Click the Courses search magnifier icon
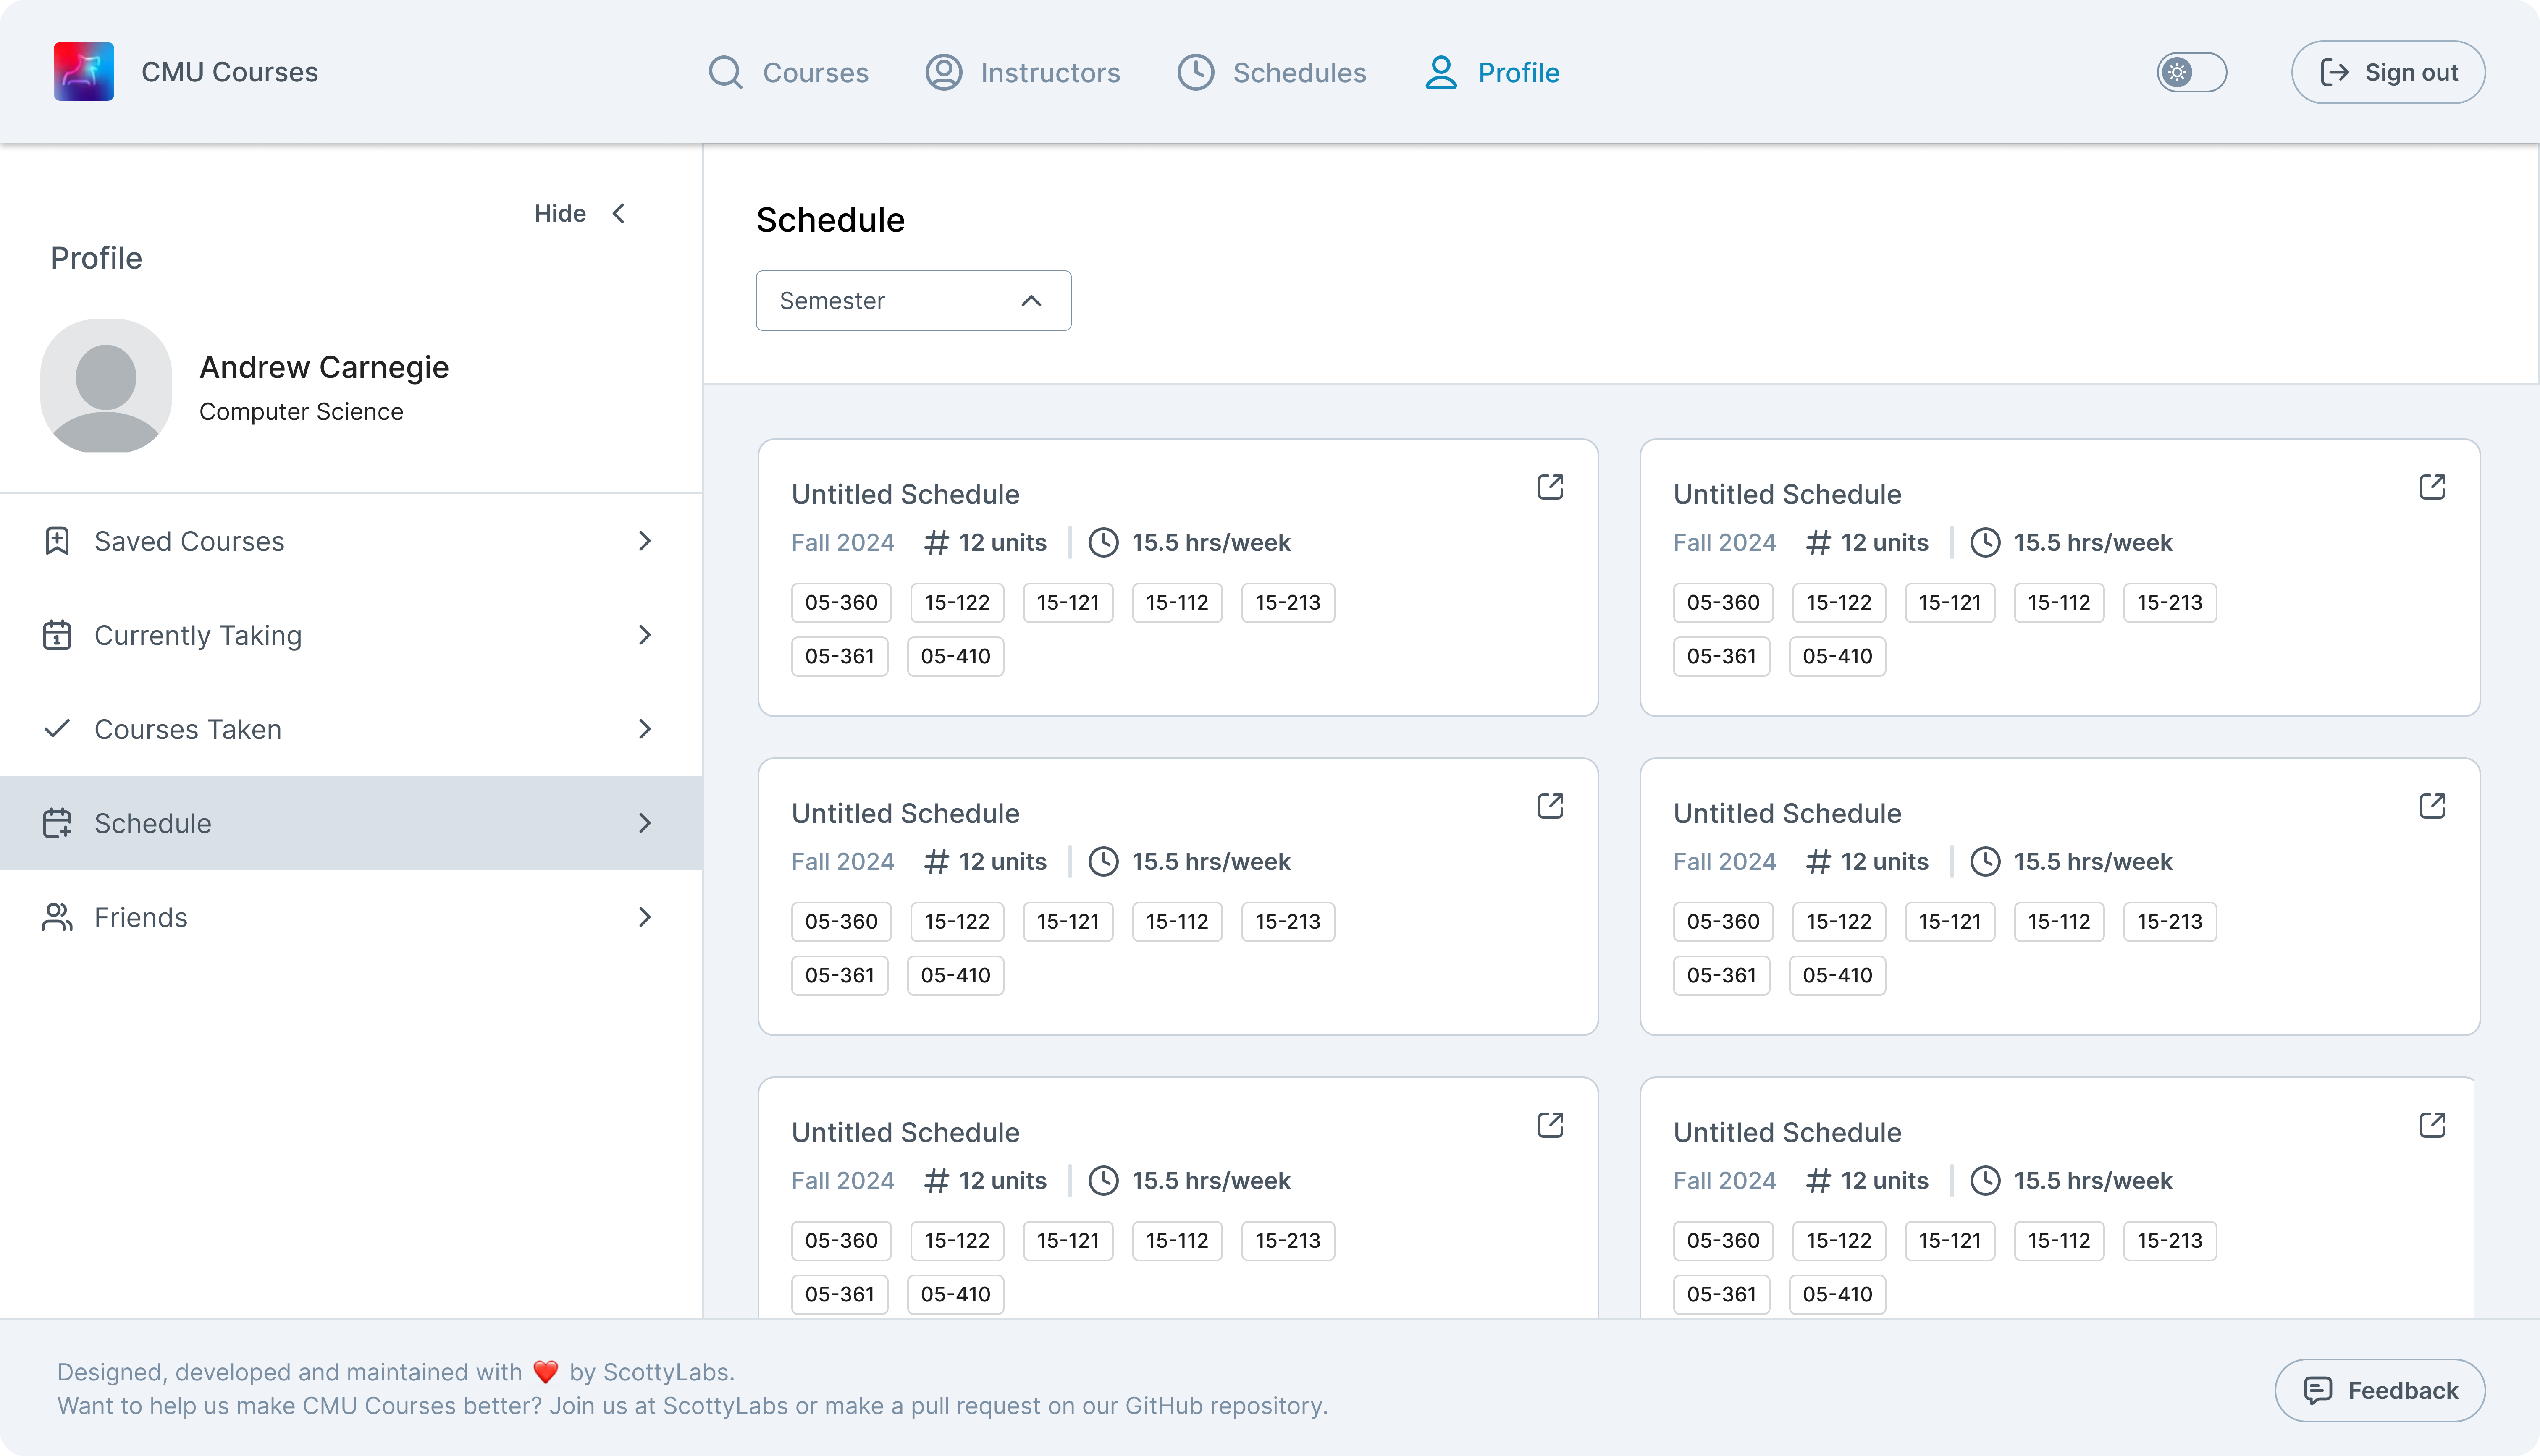The height and width of the screenshot is (1456, 2540). (x=725, y=72)
